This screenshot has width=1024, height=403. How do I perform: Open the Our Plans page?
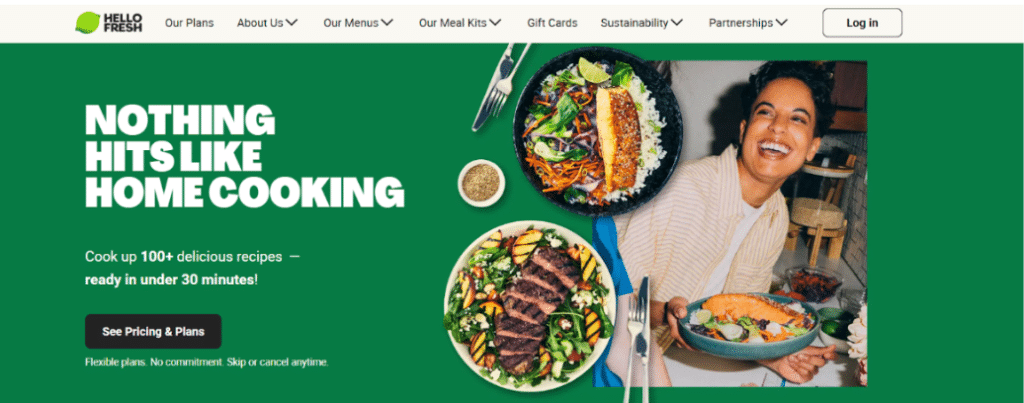point(189,23)
